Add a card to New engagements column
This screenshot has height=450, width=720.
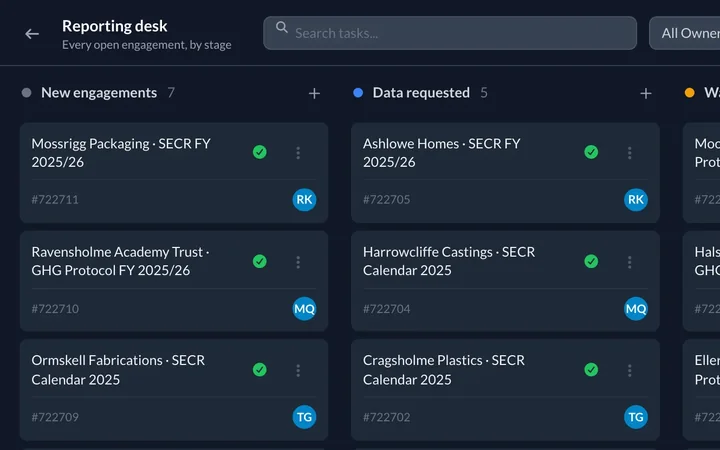coord(314,94)
